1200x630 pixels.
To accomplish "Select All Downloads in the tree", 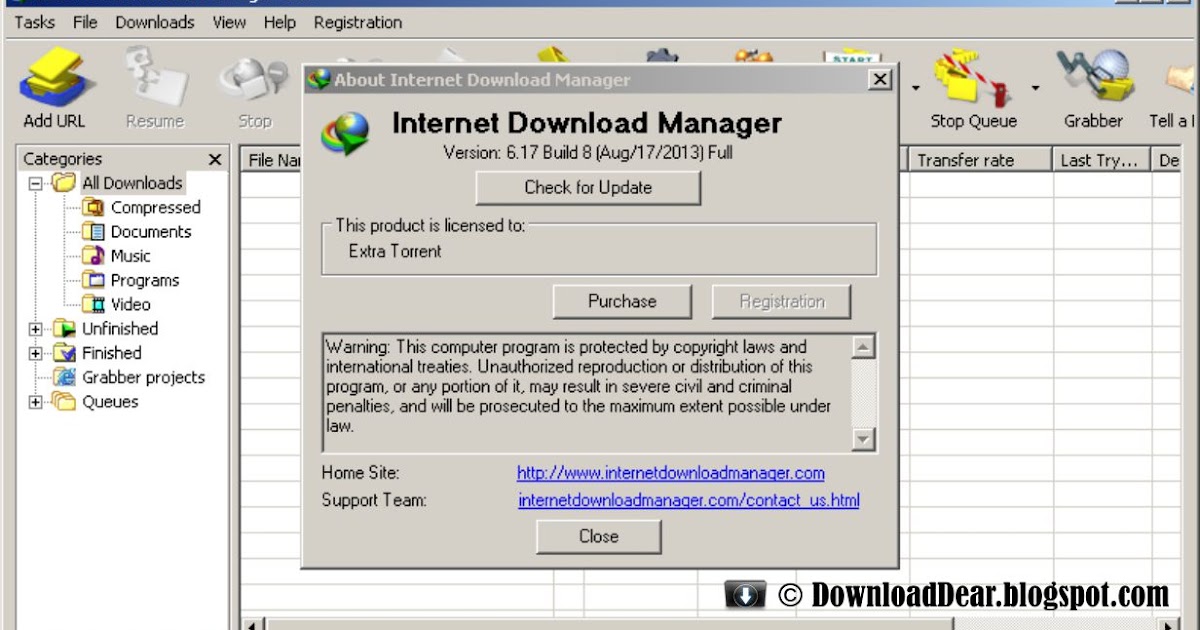I will [x=132, y=183].
